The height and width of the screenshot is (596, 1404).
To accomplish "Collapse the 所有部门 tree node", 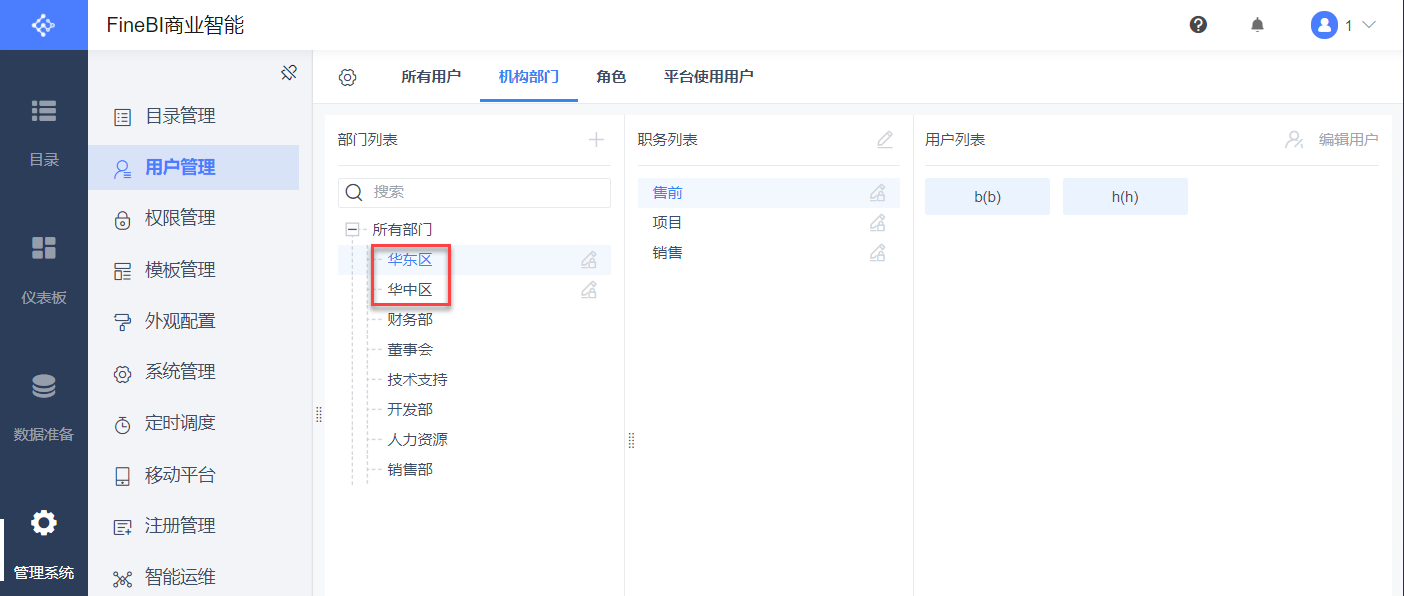I will [352, 229].
